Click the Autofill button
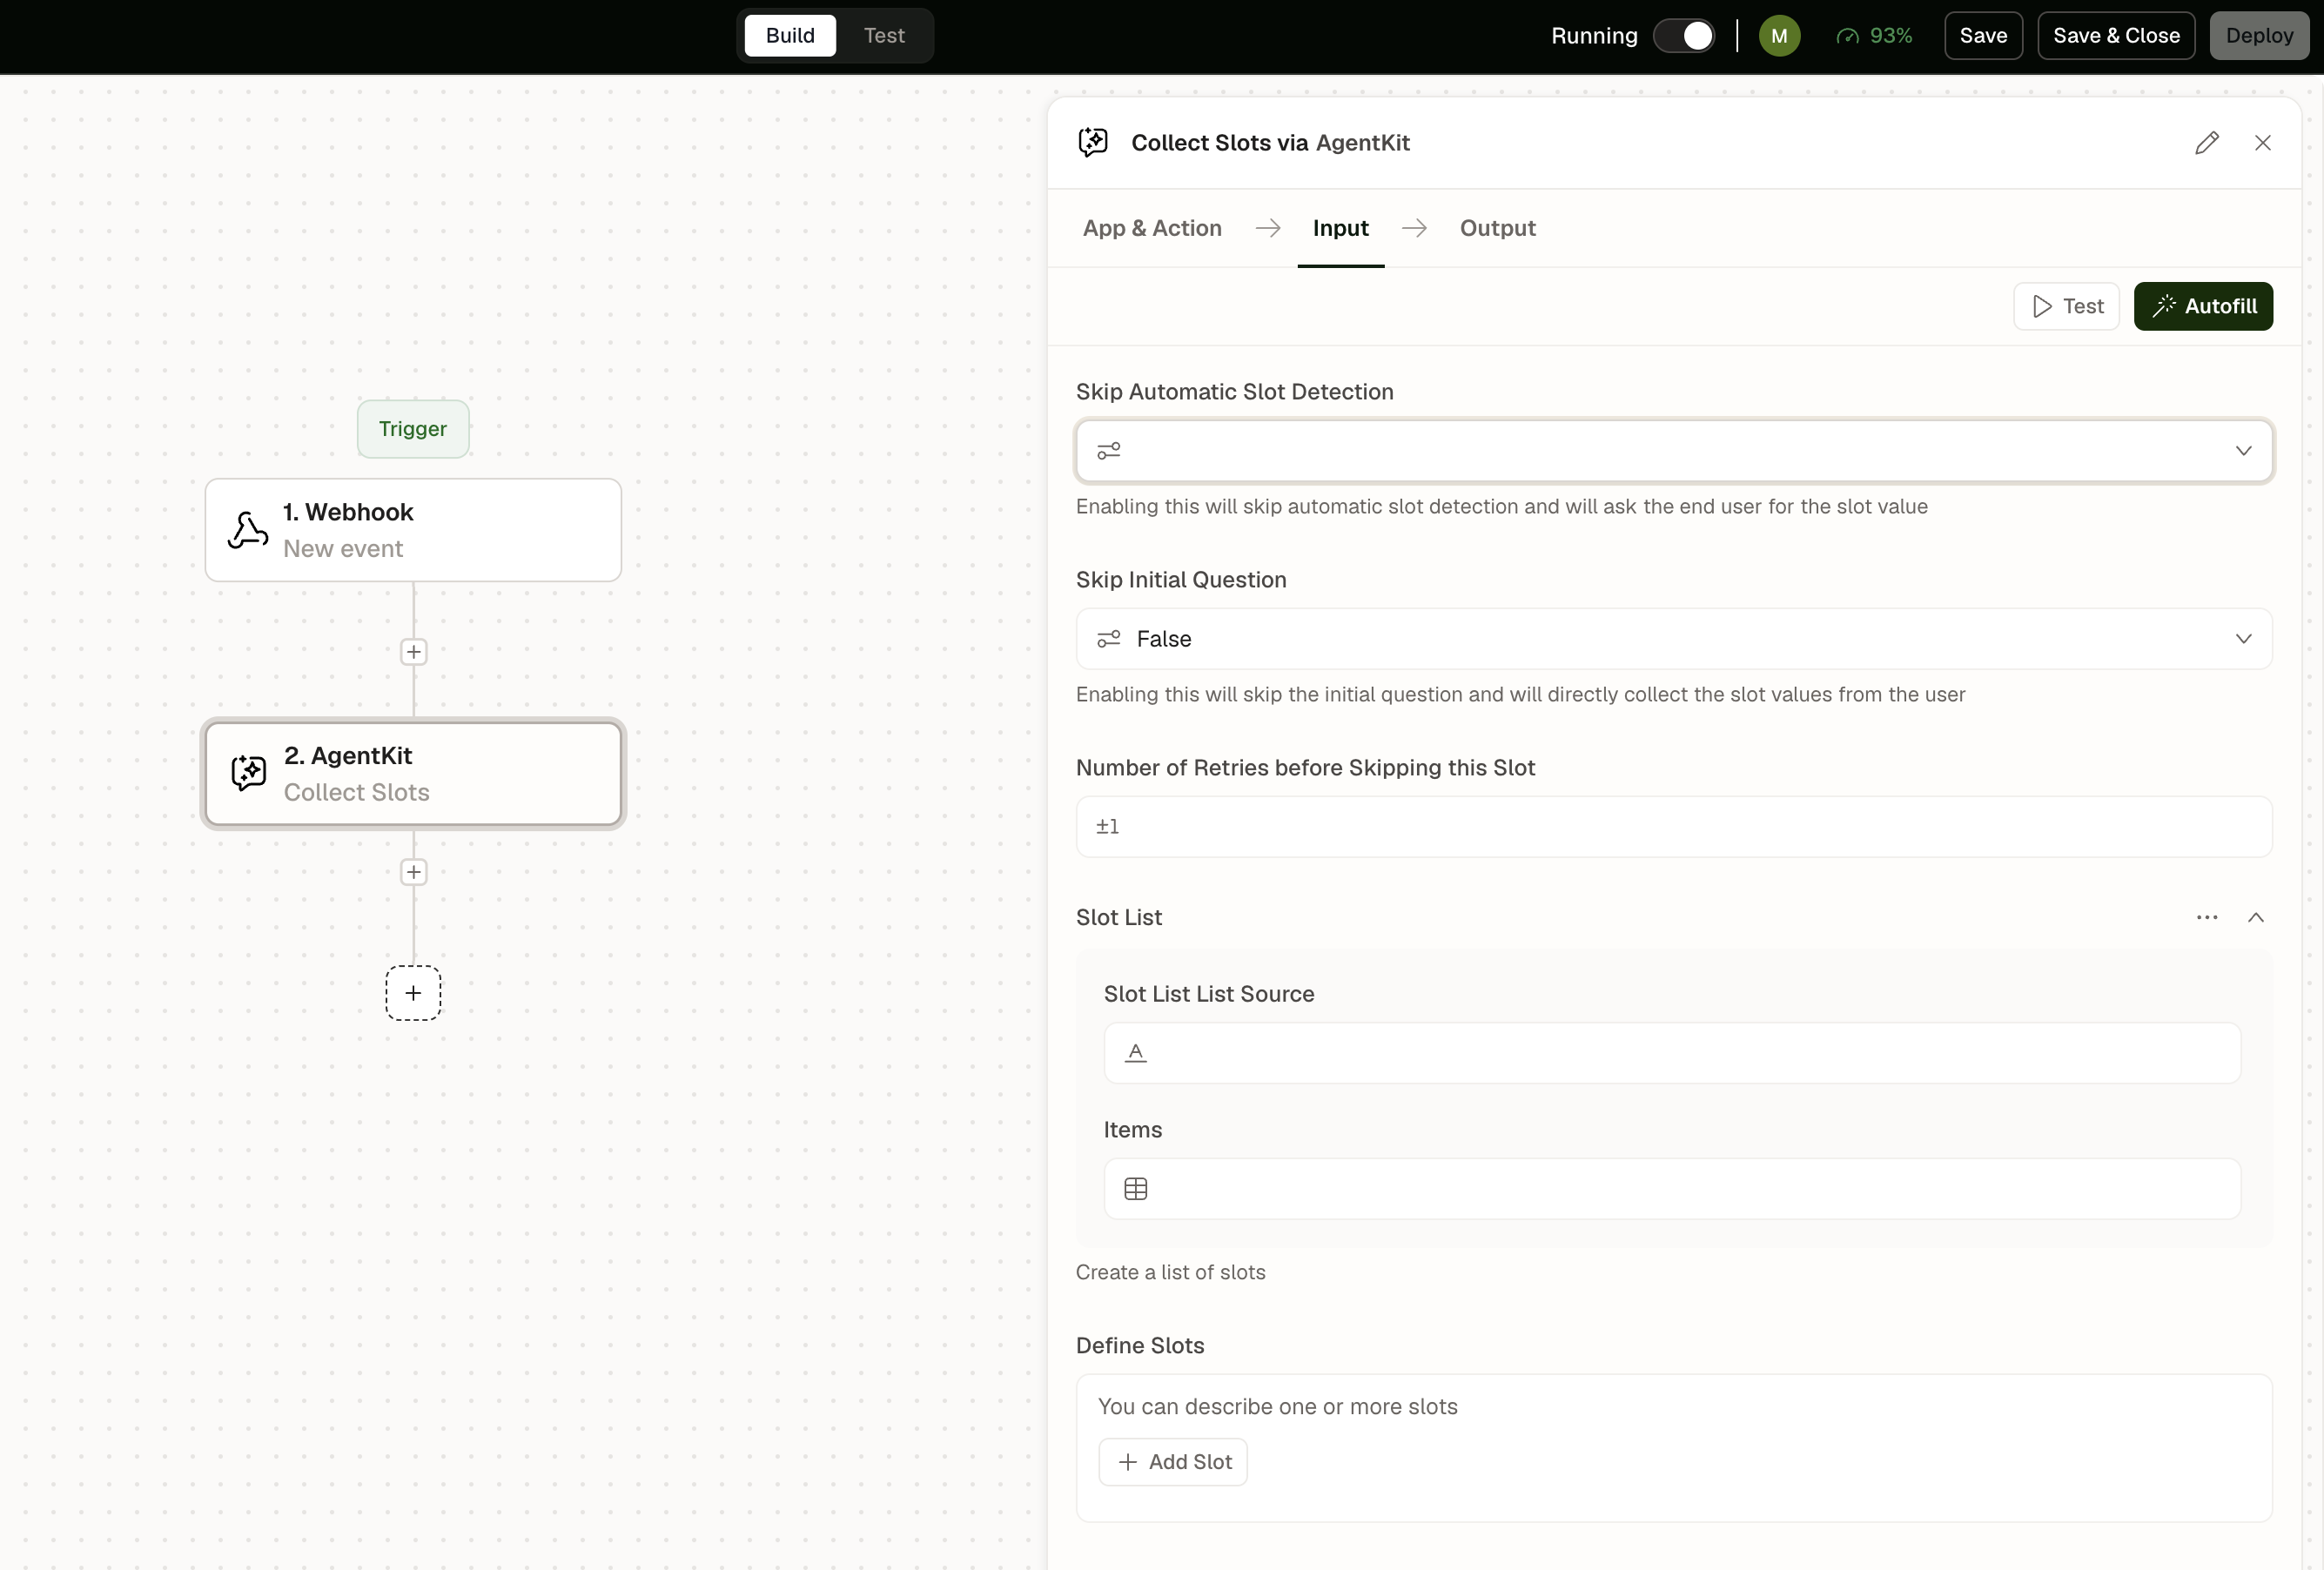 tap(2203, 306)
